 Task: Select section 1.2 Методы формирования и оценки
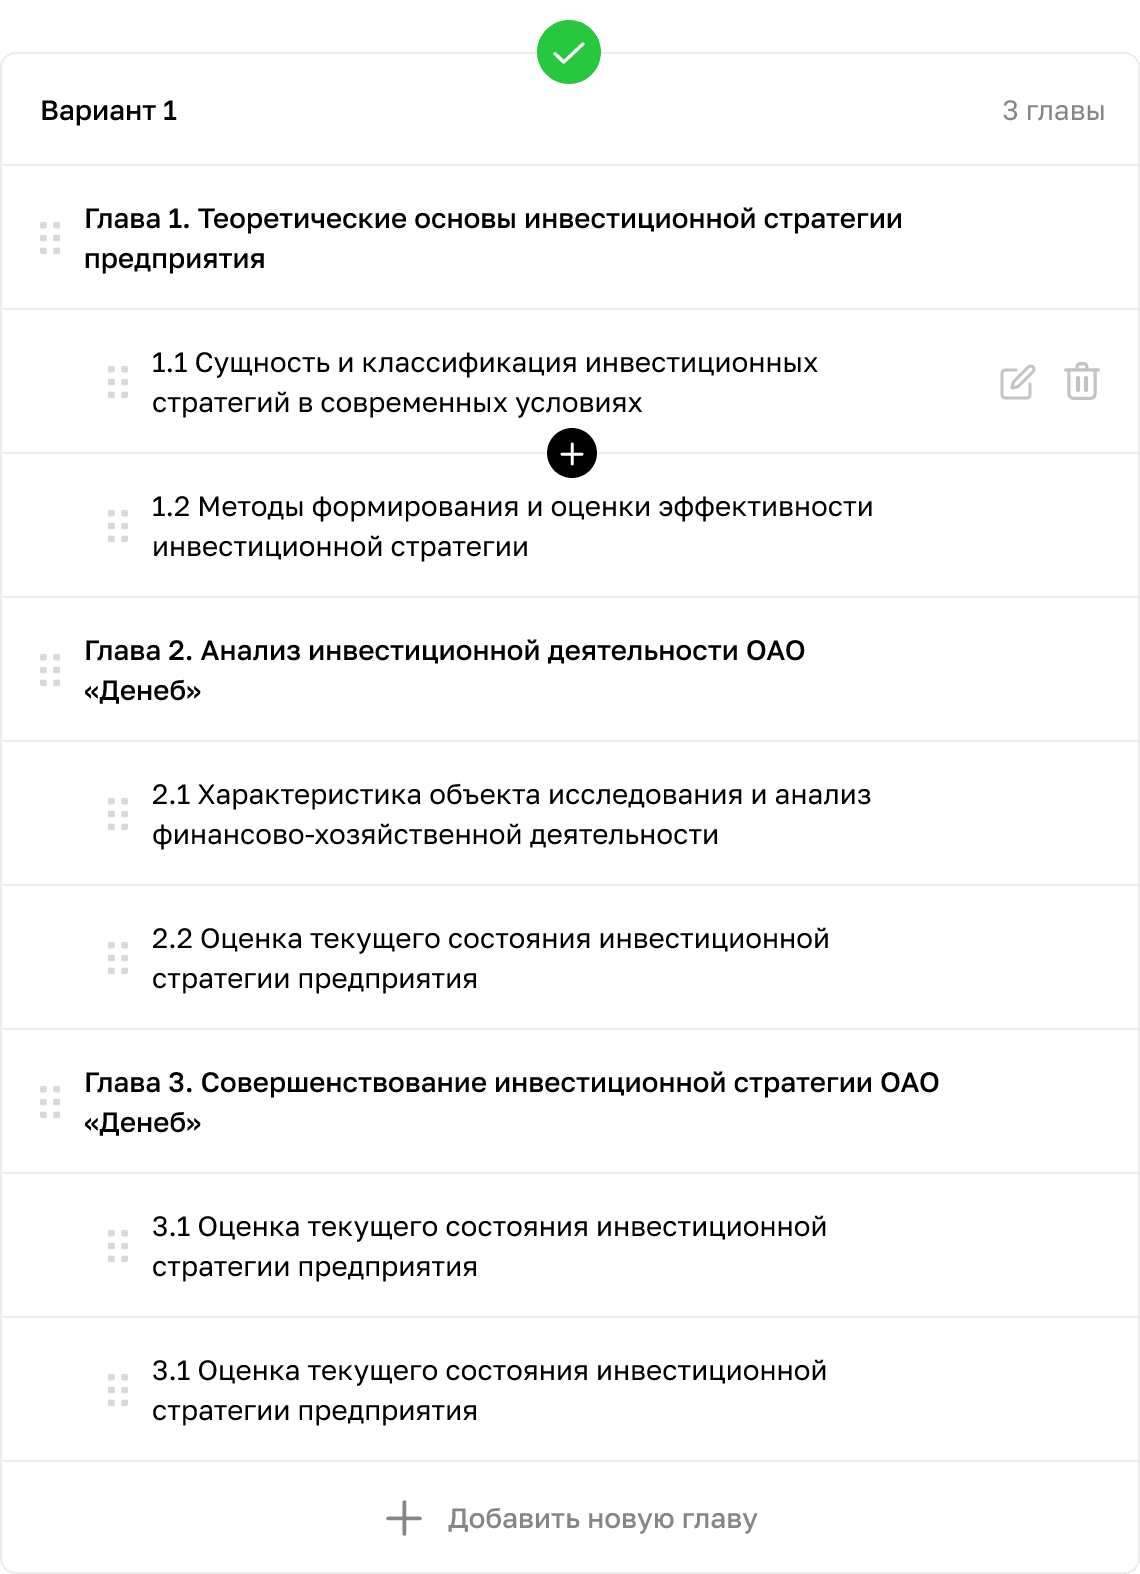coord(512,527)
